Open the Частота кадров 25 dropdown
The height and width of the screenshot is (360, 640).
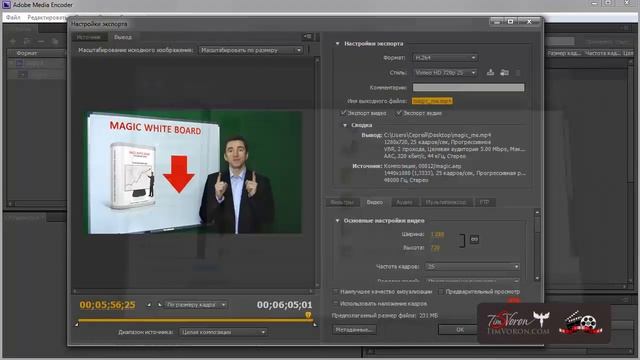(x=473, y=267)
